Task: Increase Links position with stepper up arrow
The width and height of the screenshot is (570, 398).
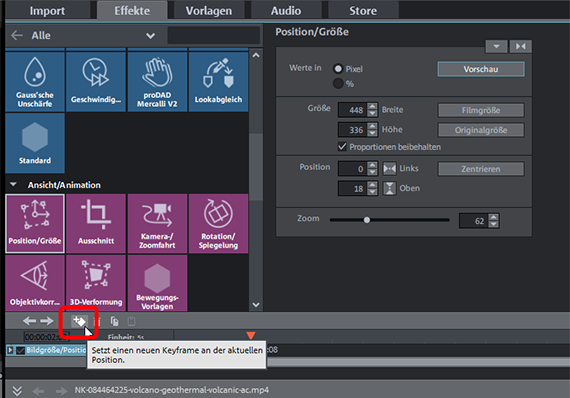Action: tap(372, 165)
